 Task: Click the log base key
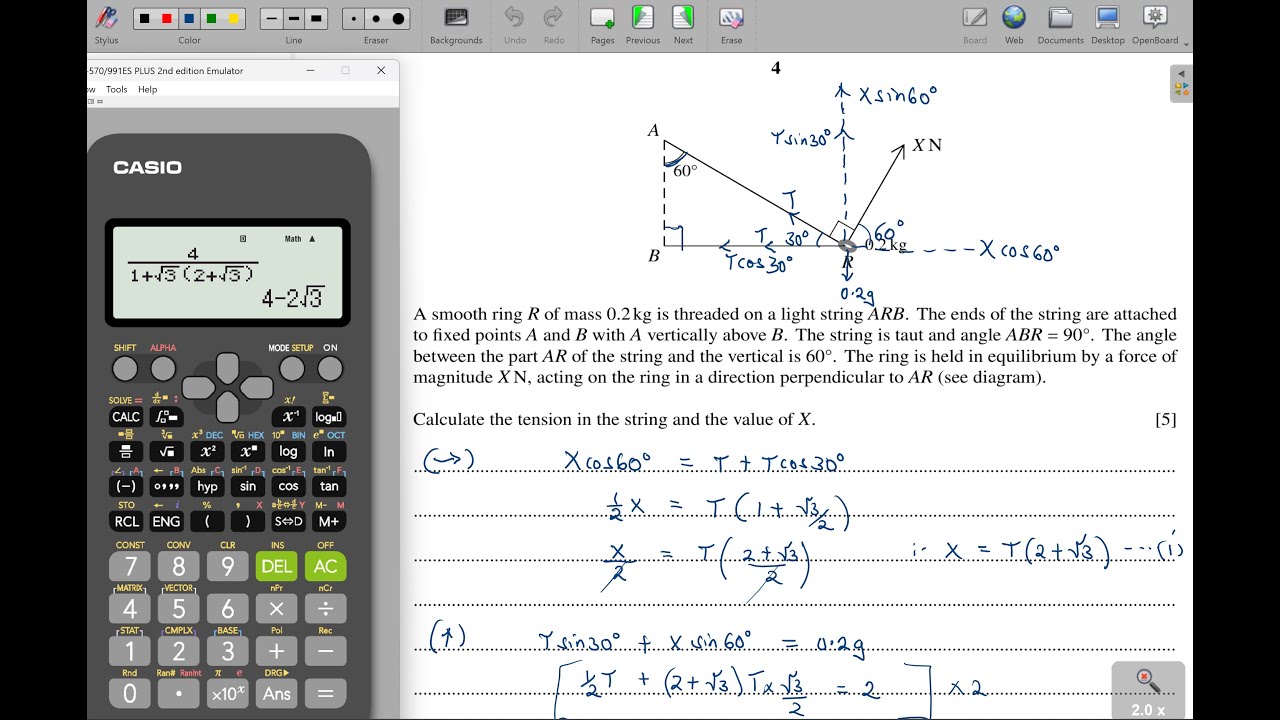point(328,417)
